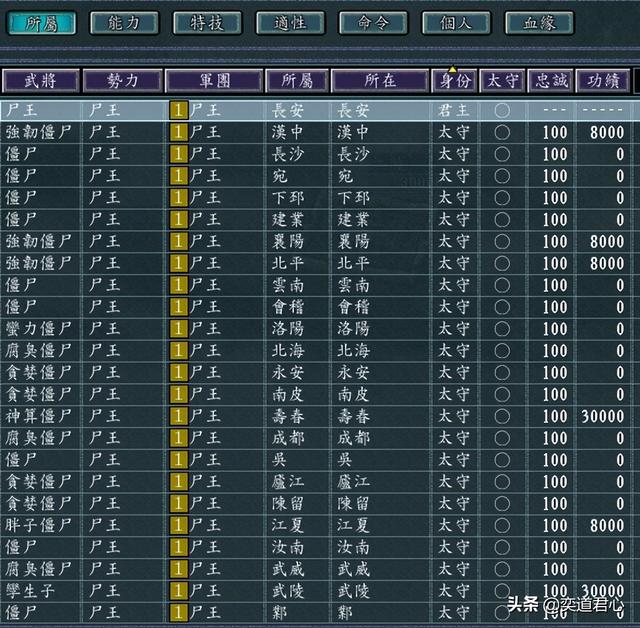The image size is (640, 628).
Task: Switch to the 能力 tab
Action: pos(124,22)
